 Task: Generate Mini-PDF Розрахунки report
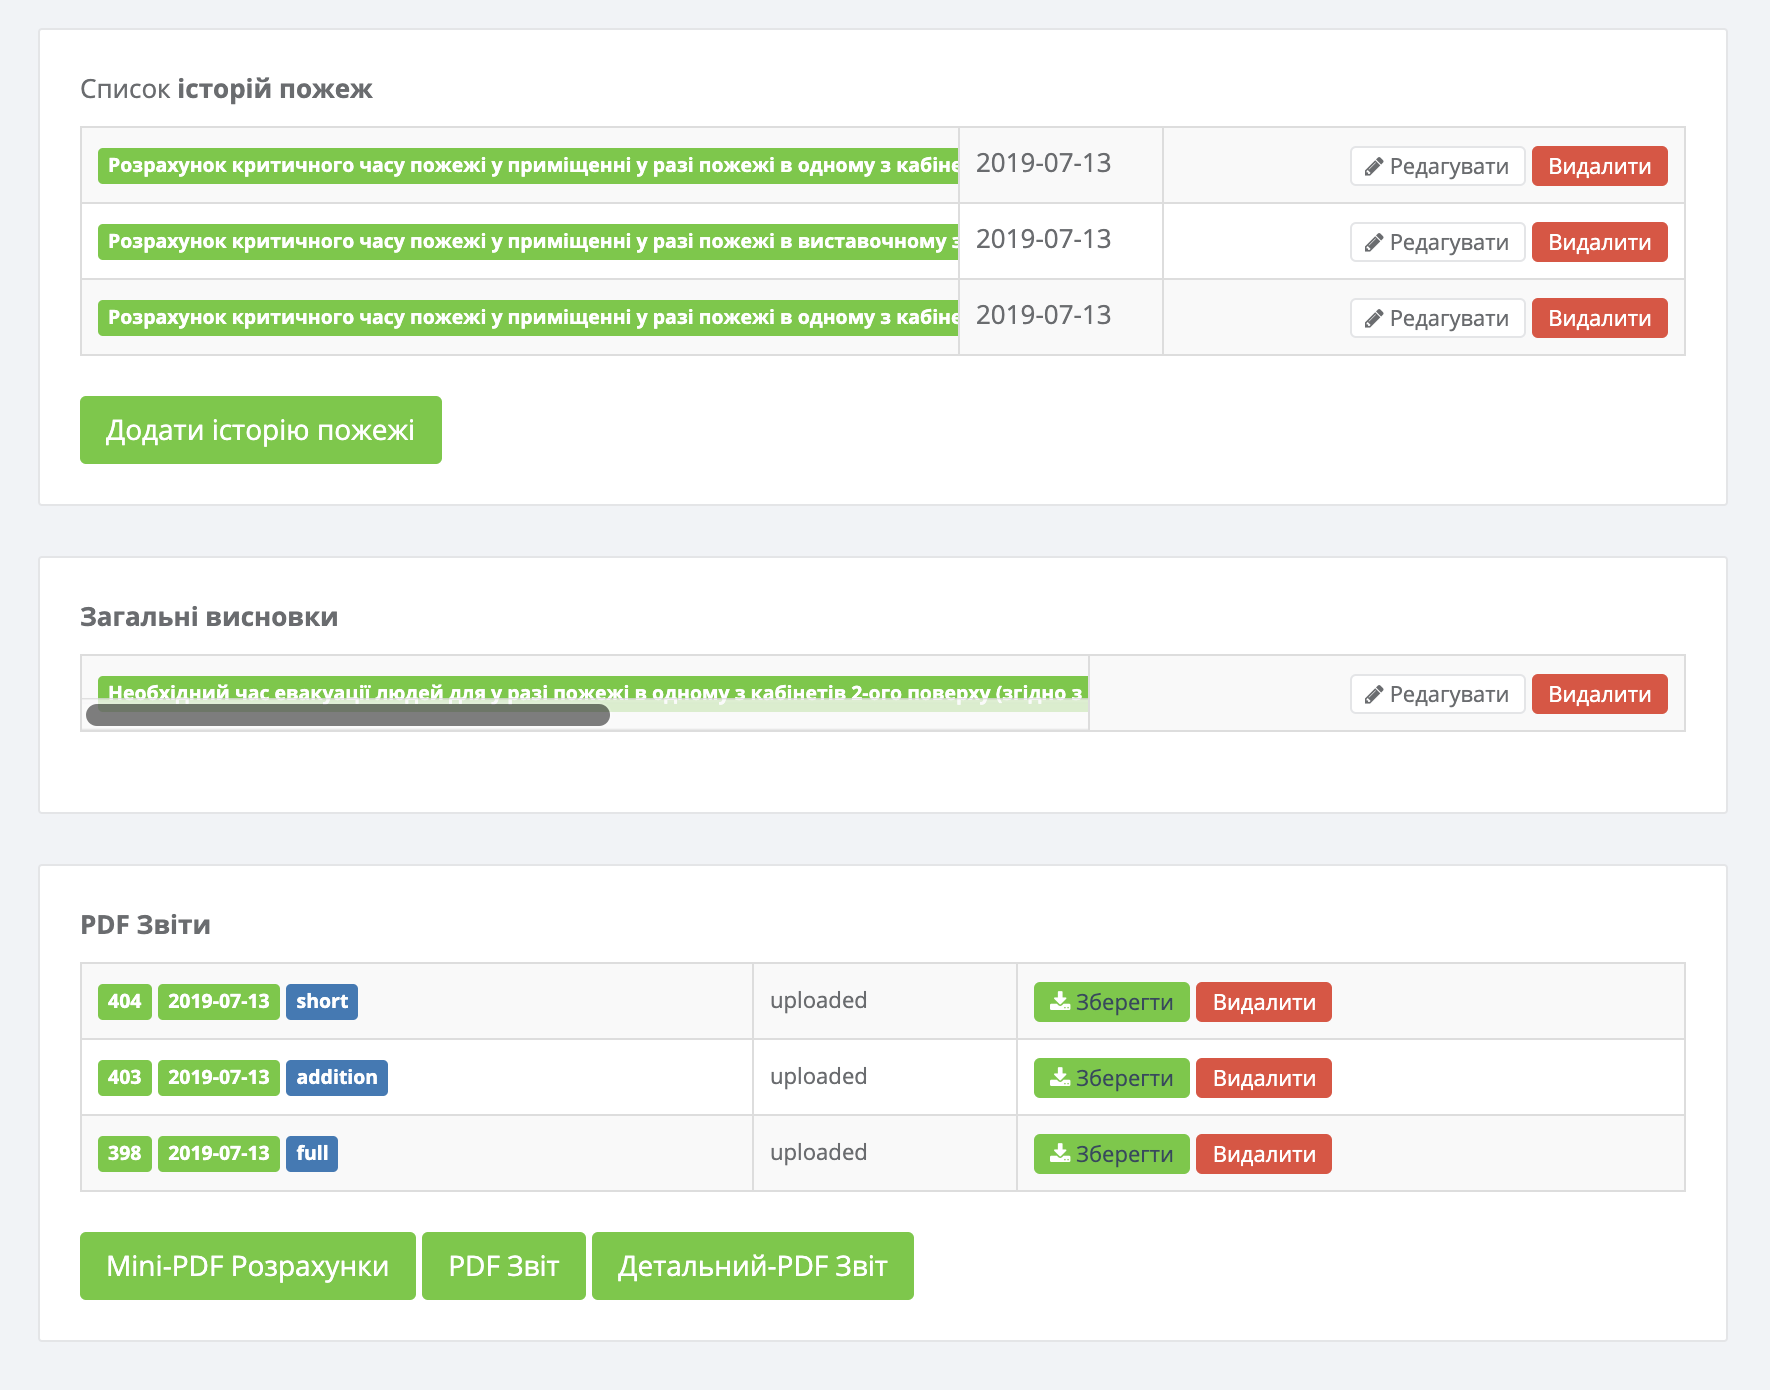click(x=247, y=1266)
